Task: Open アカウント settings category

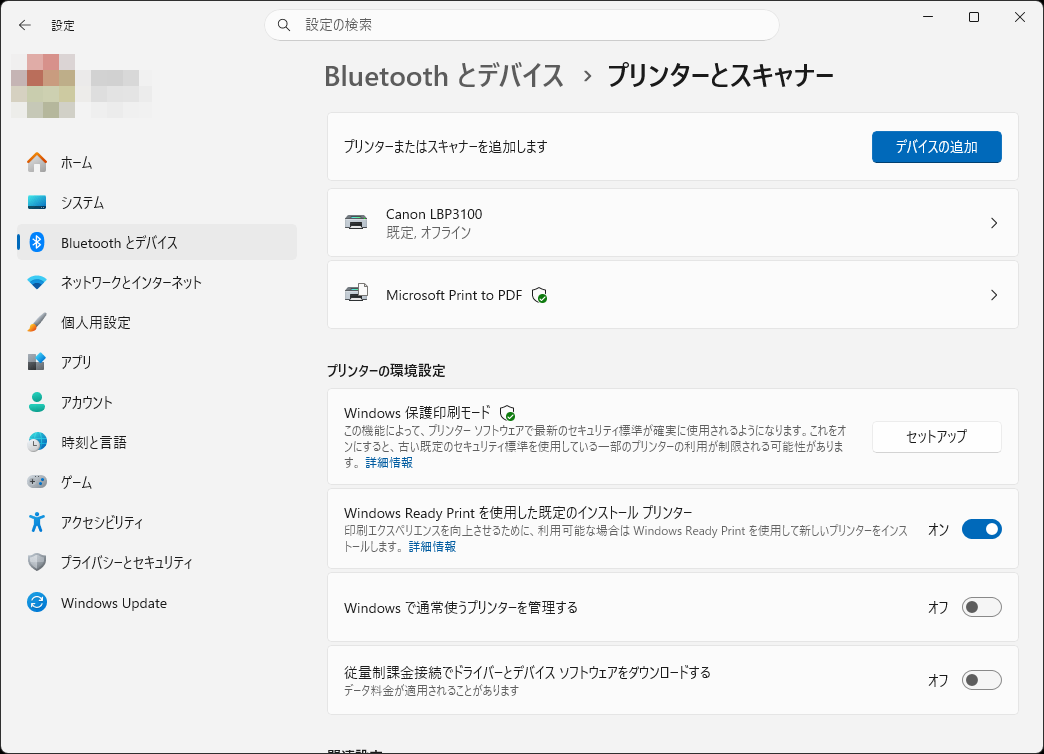Action: pos(156,402)
